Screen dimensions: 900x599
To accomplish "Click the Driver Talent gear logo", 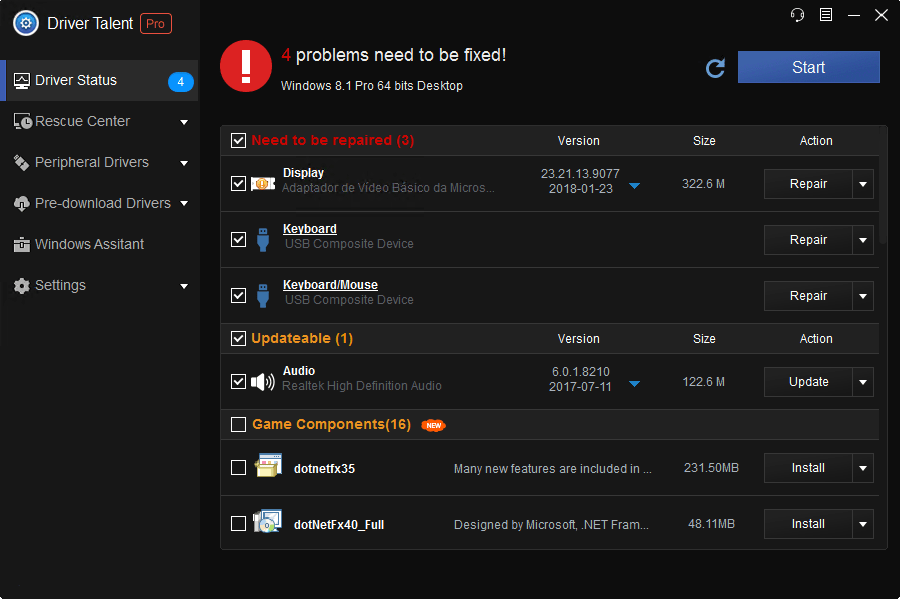I will [x=25, y=24].
